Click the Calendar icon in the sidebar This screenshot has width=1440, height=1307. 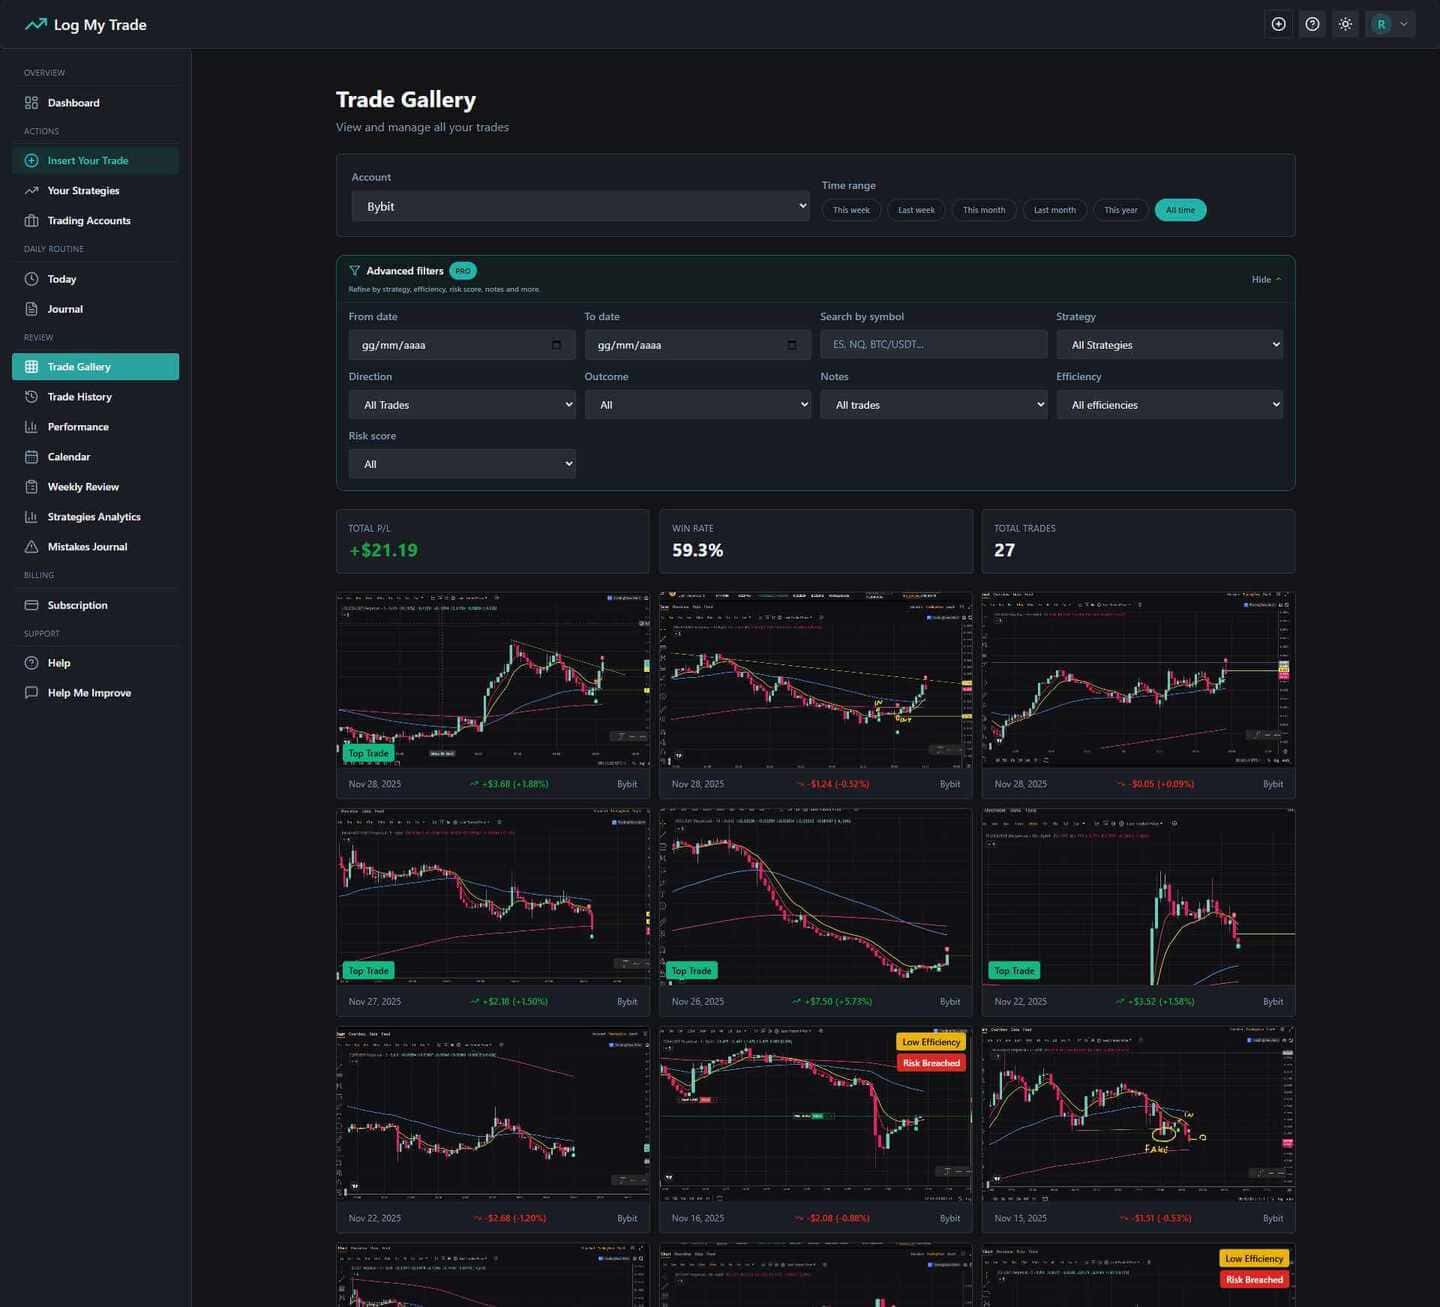31,456
